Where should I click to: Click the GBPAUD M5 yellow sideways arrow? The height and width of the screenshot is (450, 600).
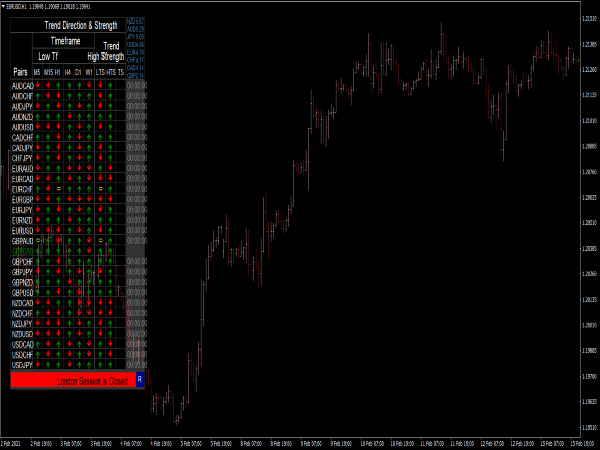(x=38, y=240)
